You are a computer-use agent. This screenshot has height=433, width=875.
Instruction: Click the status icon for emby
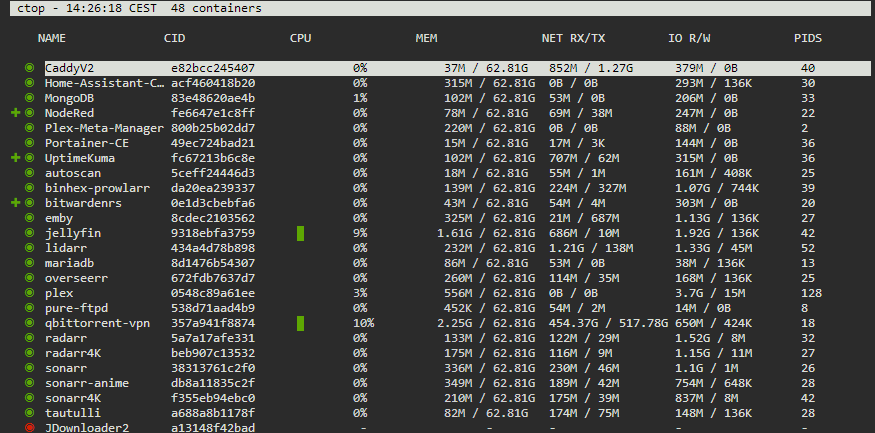30,218
